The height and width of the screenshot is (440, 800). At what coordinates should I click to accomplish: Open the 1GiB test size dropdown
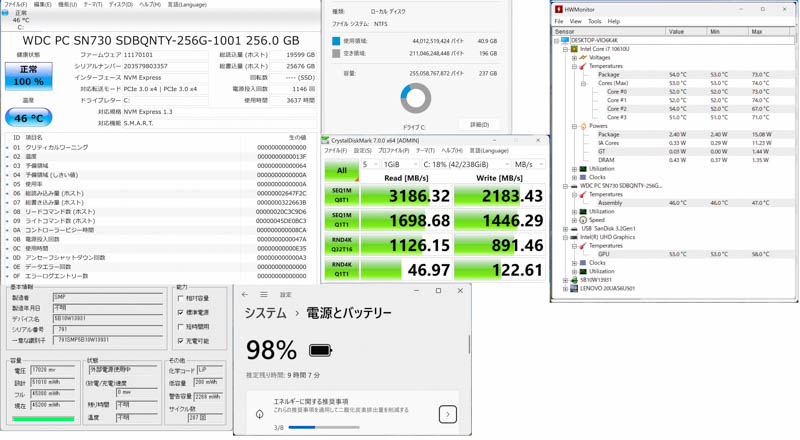401,164
